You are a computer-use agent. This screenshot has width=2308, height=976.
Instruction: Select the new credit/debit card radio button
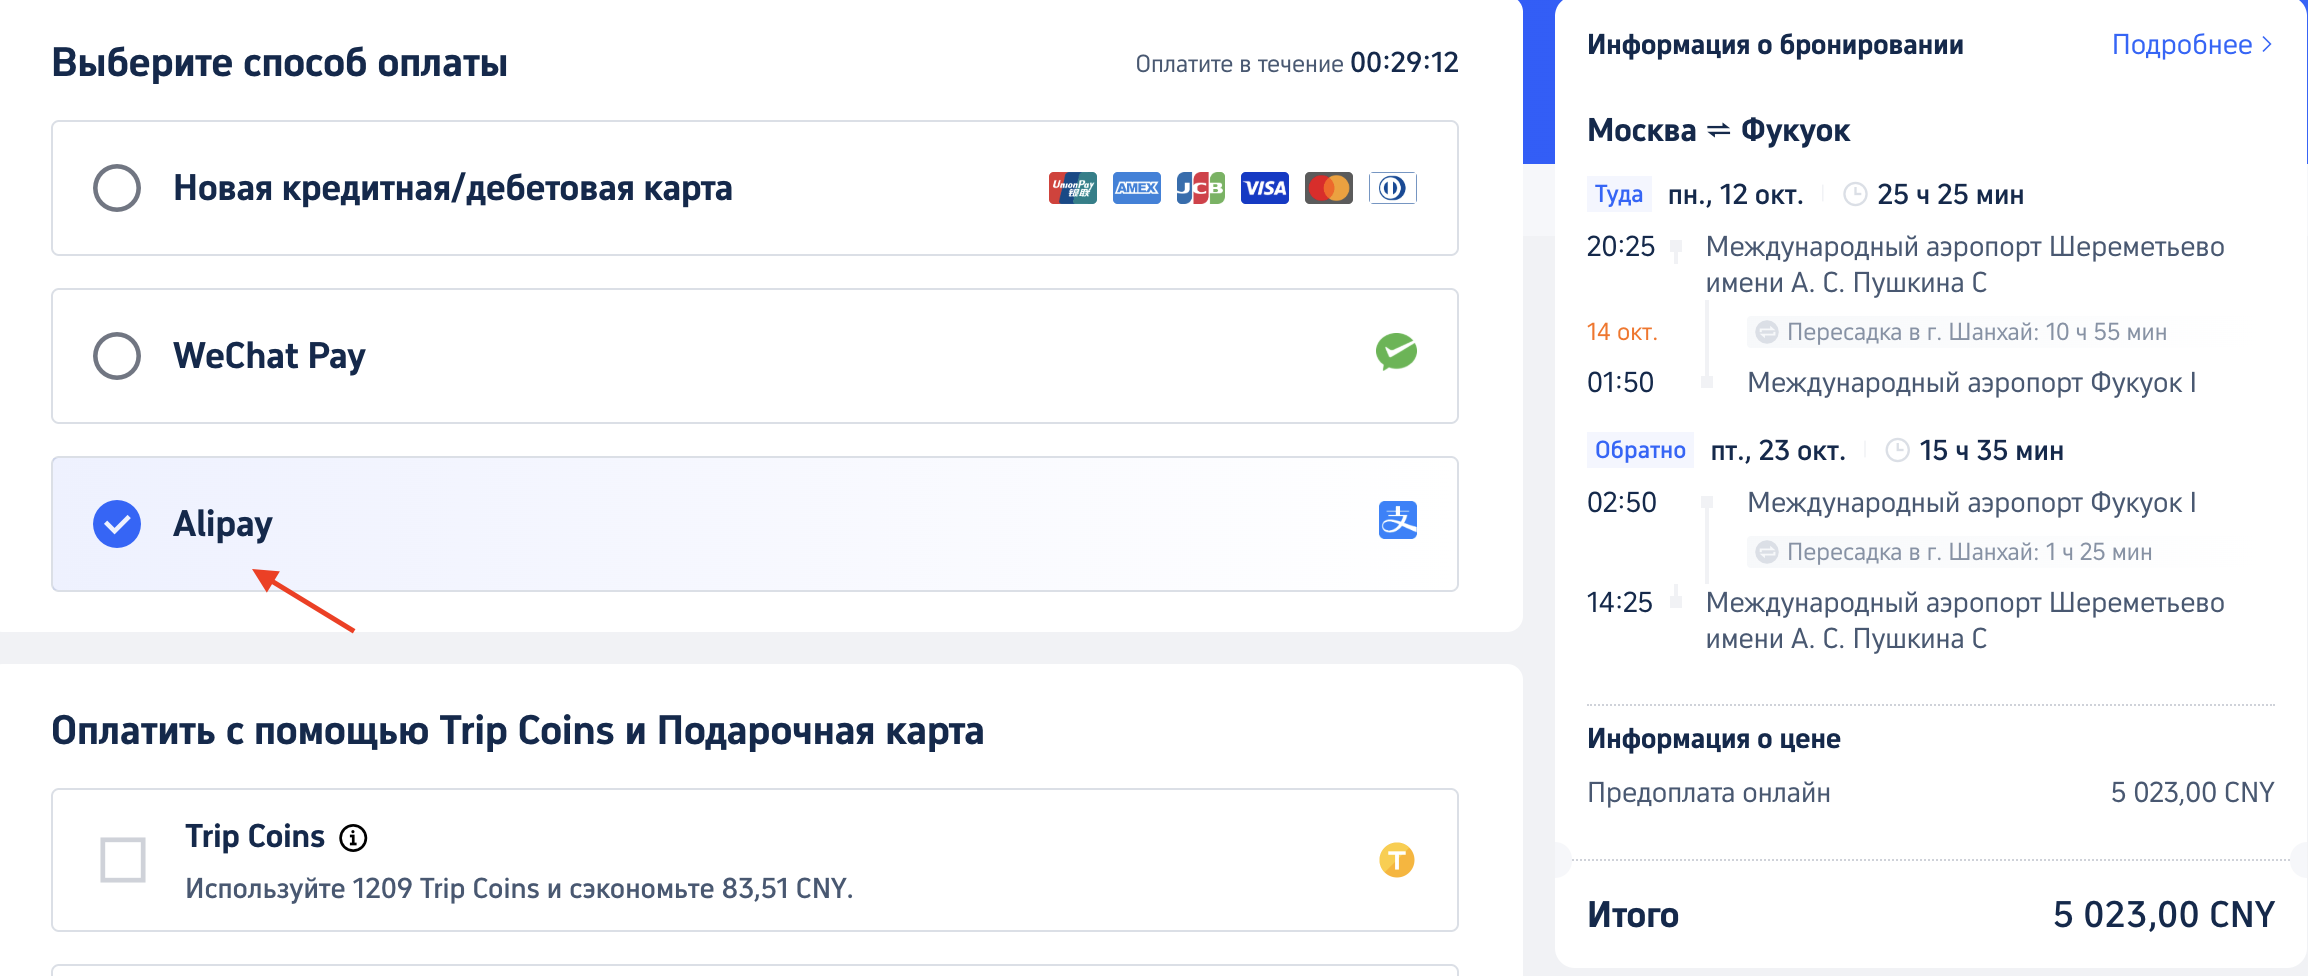(x=117, y=188)
